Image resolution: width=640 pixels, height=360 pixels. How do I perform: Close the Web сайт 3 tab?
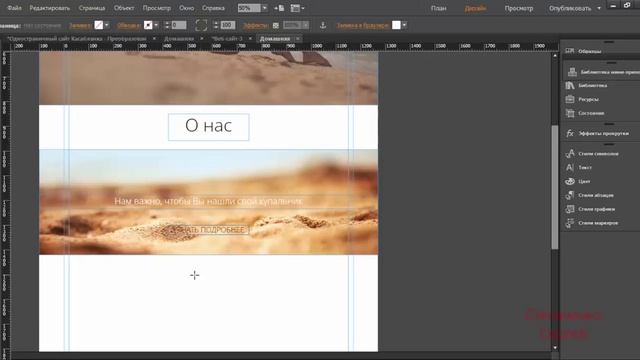[x=250, y=38]
